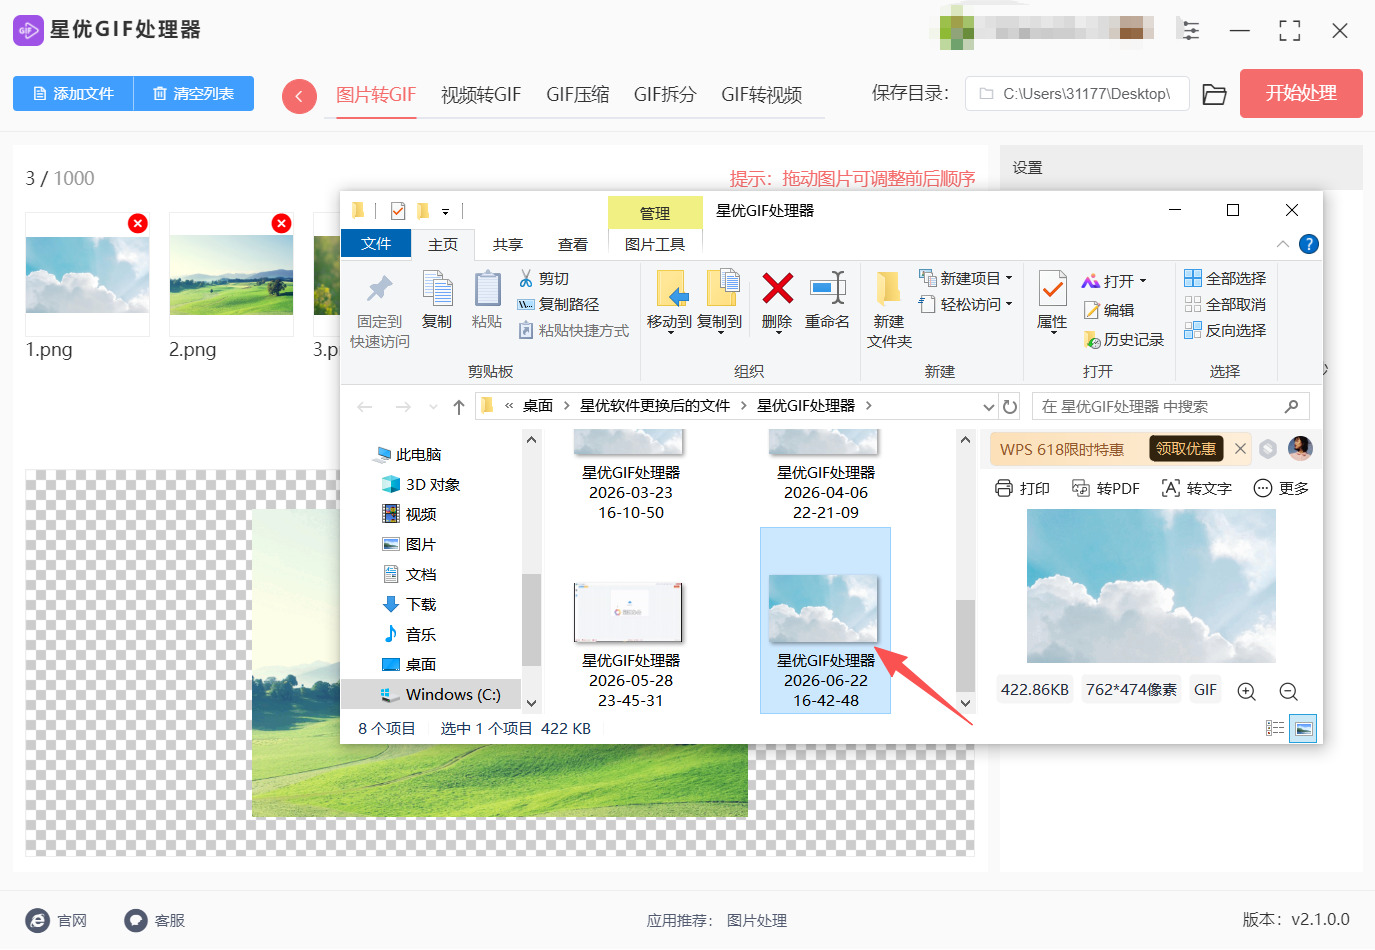The width and height of the screenshot is (1375, 950).
Task: Expand the address bar history dropdown
Action: coord(988,406)
